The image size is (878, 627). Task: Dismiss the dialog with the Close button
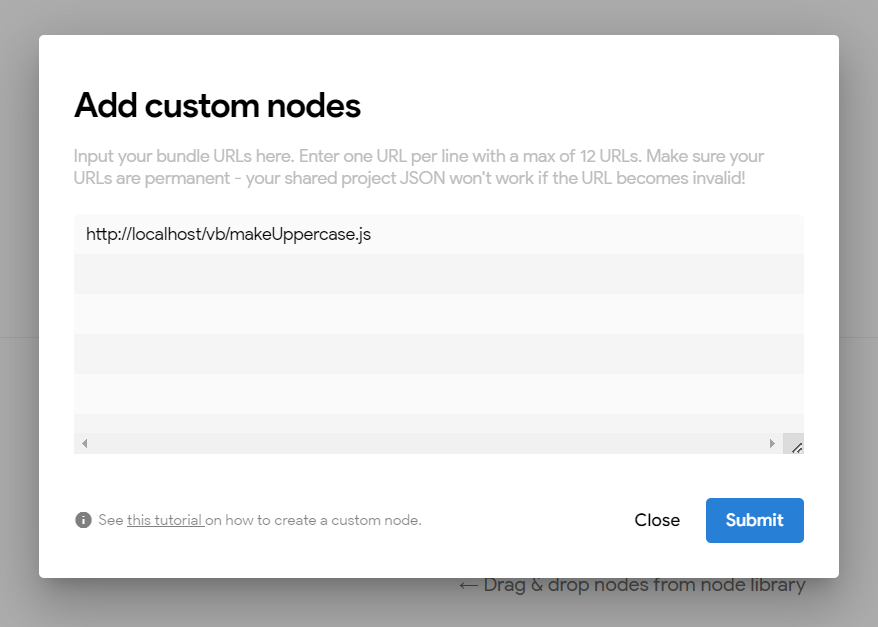657,520
